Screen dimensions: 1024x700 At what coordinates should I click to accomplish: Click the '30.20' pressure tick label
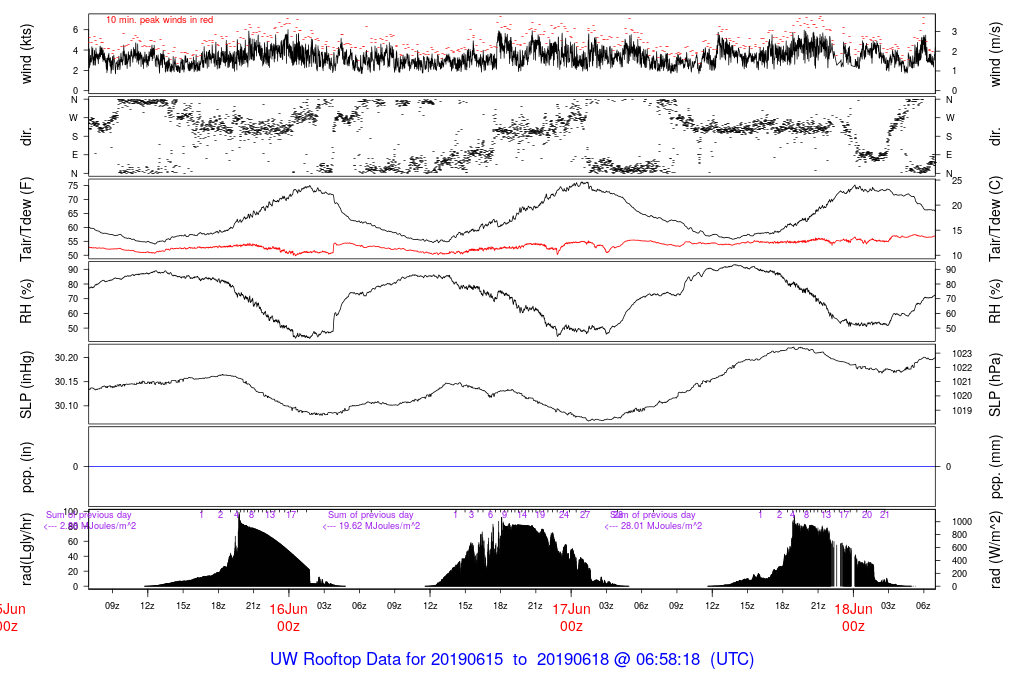point(67,358)
